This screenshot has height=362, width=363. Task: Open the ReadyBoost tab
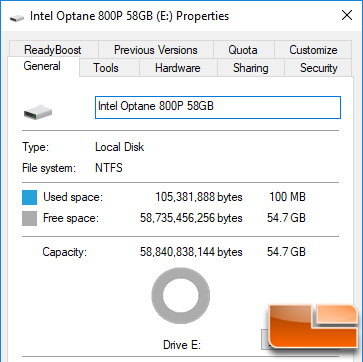point(53,50)
